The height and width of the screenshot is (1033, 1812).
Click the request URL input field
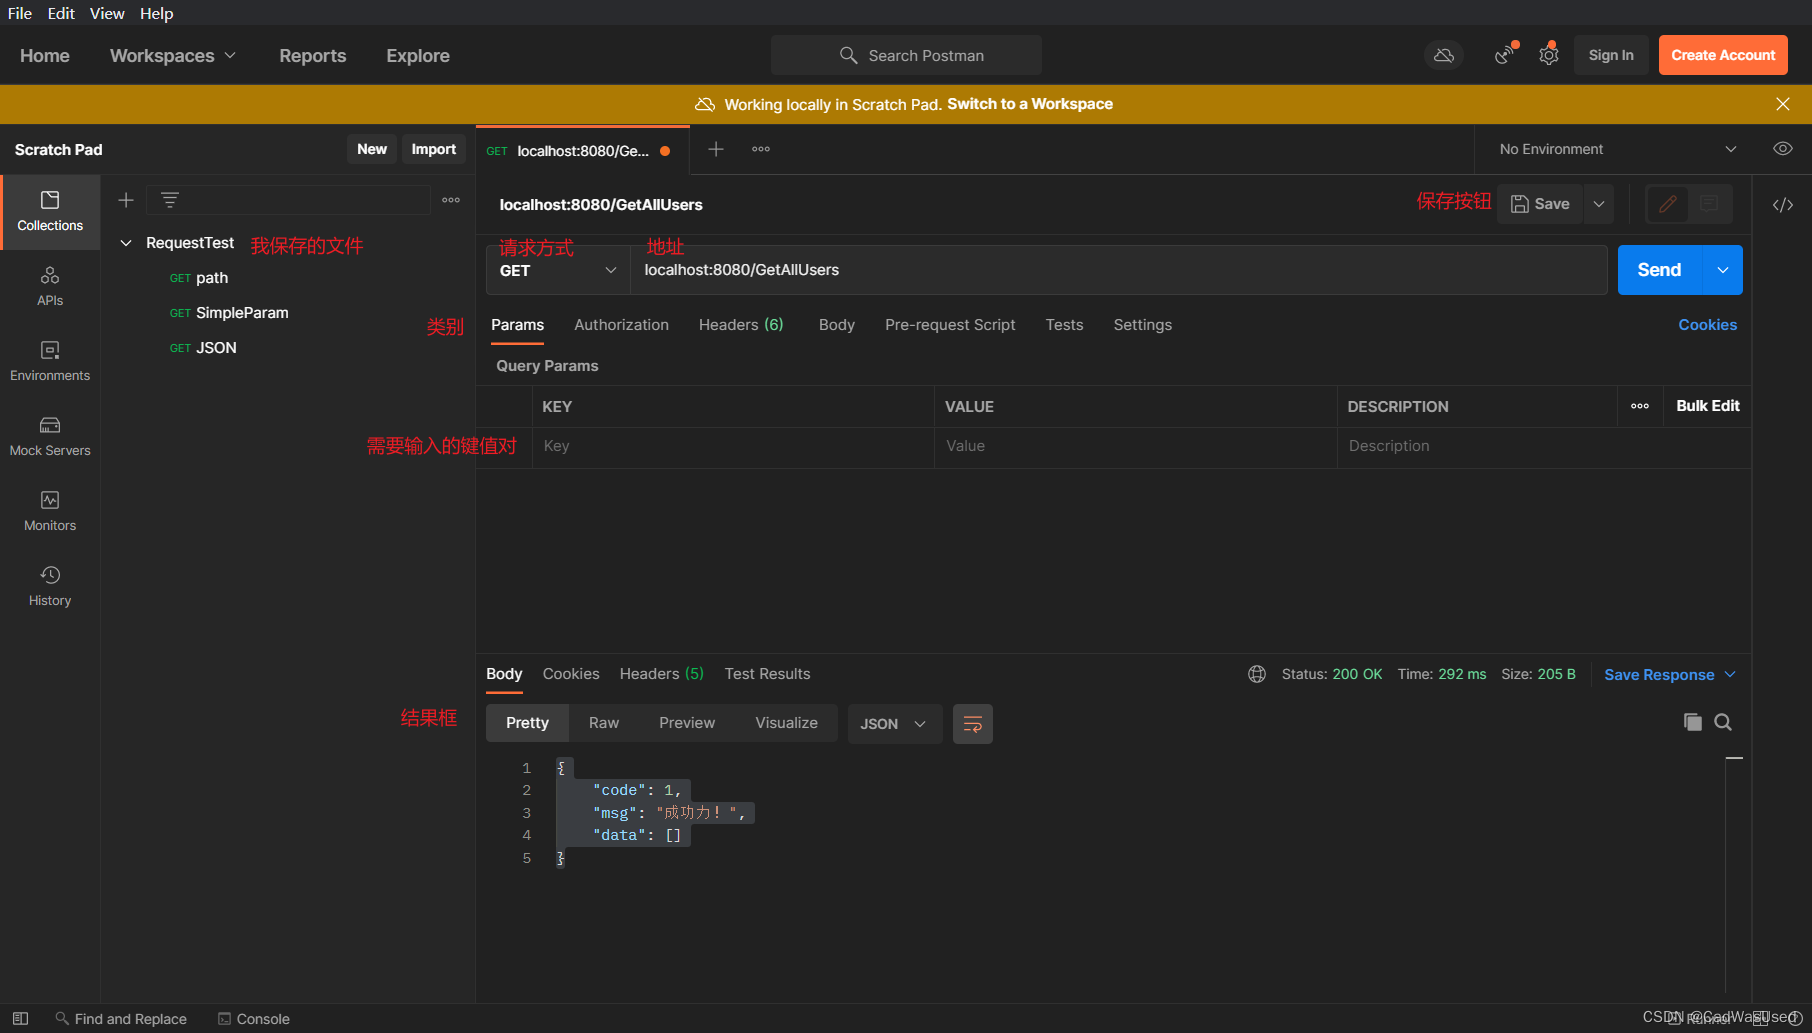(1118, 270)
